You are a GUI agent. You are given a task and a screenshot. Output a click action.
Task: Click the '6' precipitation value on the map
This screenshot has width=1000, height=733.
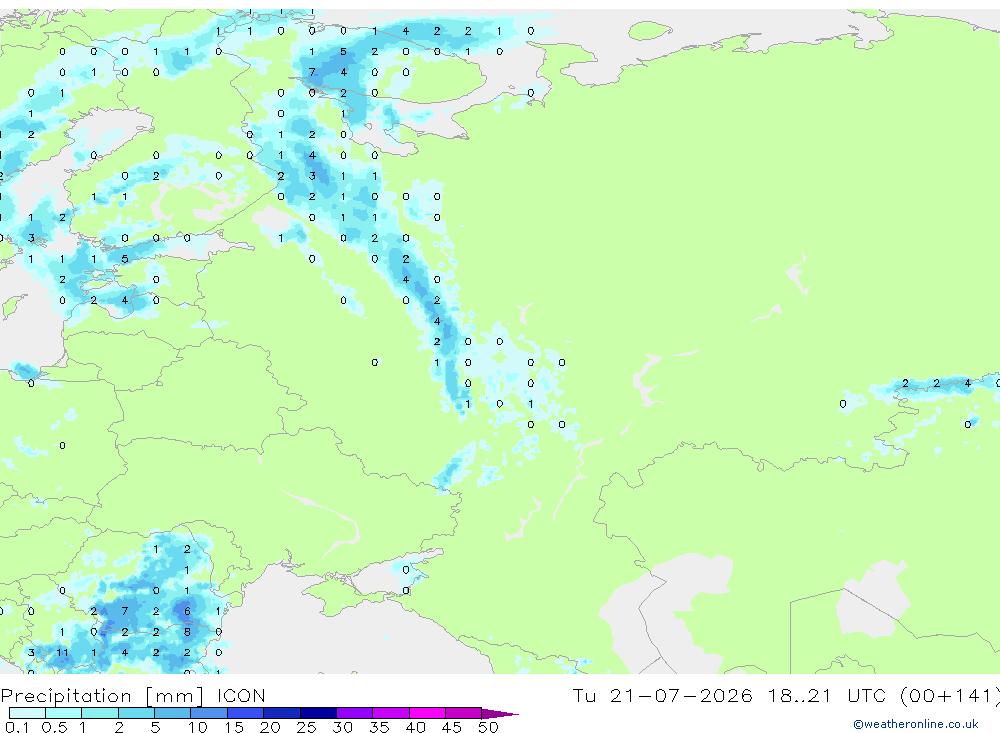(187, 611)
